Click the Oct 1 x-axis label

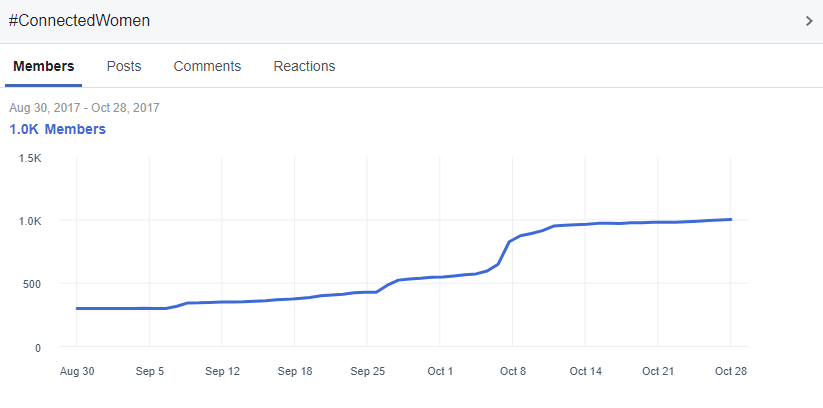click(440, 371)
